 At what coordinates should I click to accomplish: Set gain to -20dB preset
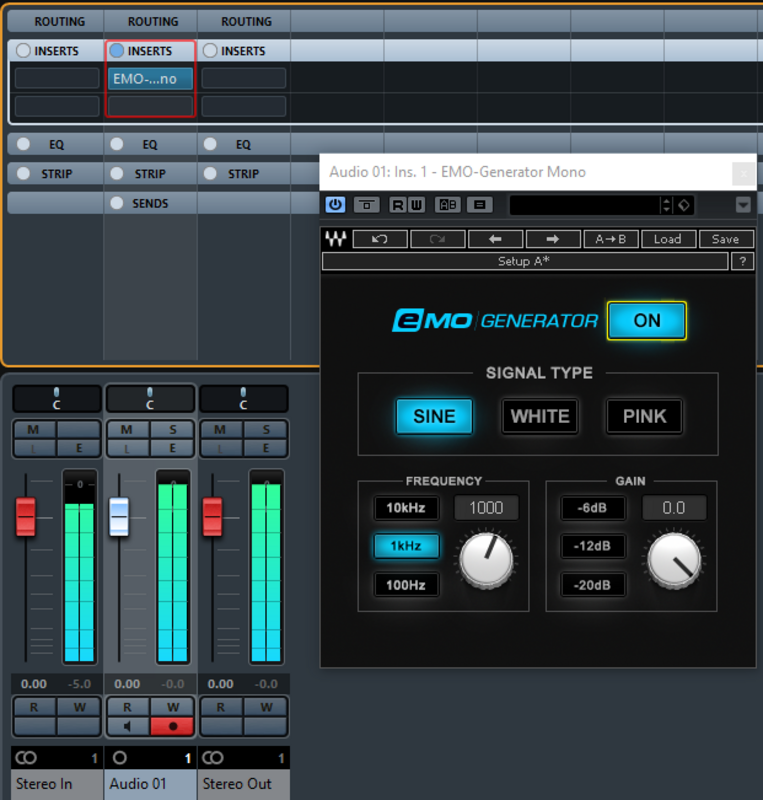593,585
